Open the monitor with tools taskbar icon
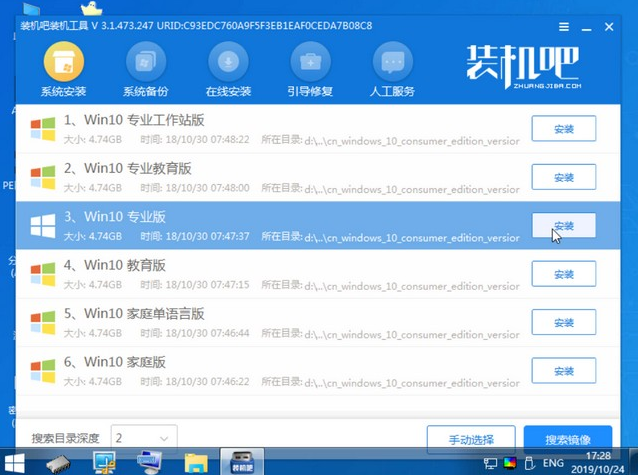Image resolution: width=638 pixels, height=476 pixels. point(104,463)
